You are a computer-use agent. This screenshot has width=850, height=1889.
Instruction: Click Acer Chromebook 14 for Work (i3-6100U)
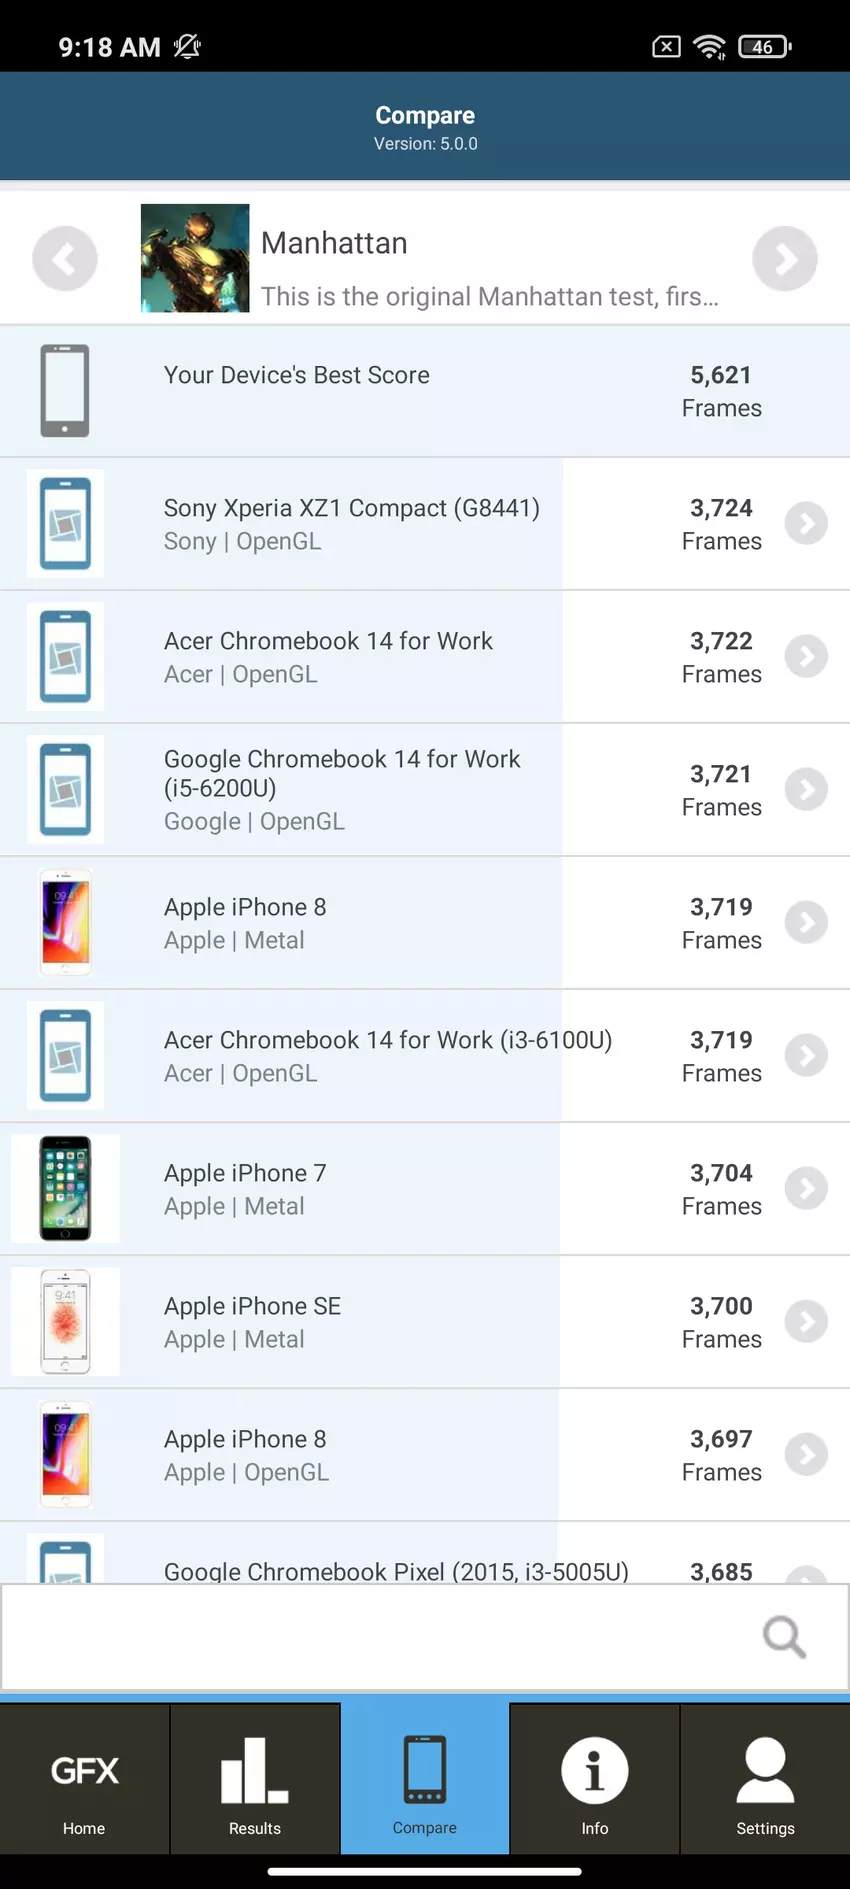[x=388, y=1055]
